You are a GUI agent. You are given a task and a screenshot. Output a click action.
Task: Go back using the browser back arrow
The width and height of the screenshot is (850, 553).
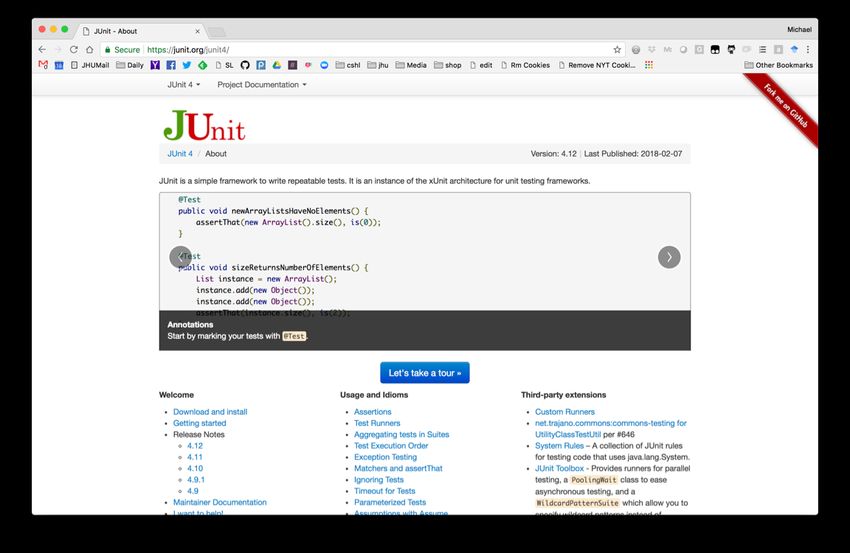pos(42,49)
